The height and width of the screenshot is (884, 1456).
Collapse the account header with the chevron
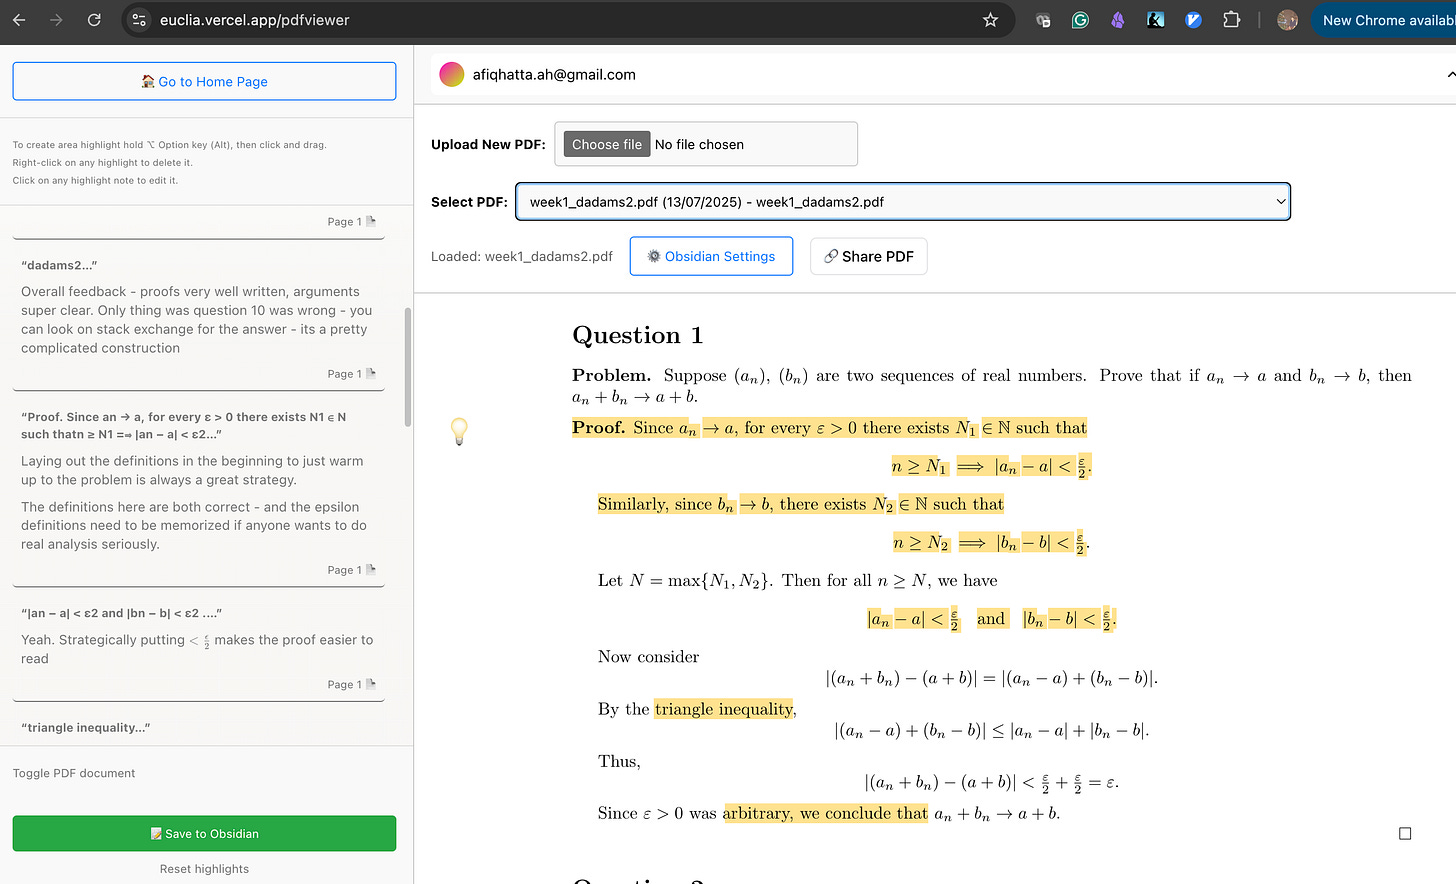[x=1451, y=74]
